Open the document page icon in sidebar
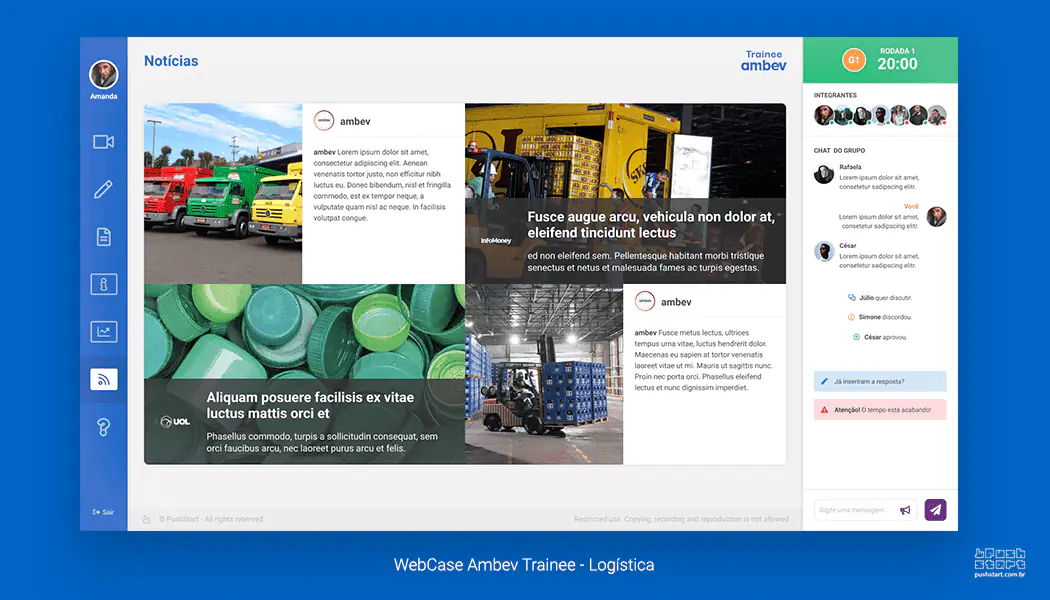Image resolution: width=1050 pixels, height=600 pixels. tap(103, 237)
